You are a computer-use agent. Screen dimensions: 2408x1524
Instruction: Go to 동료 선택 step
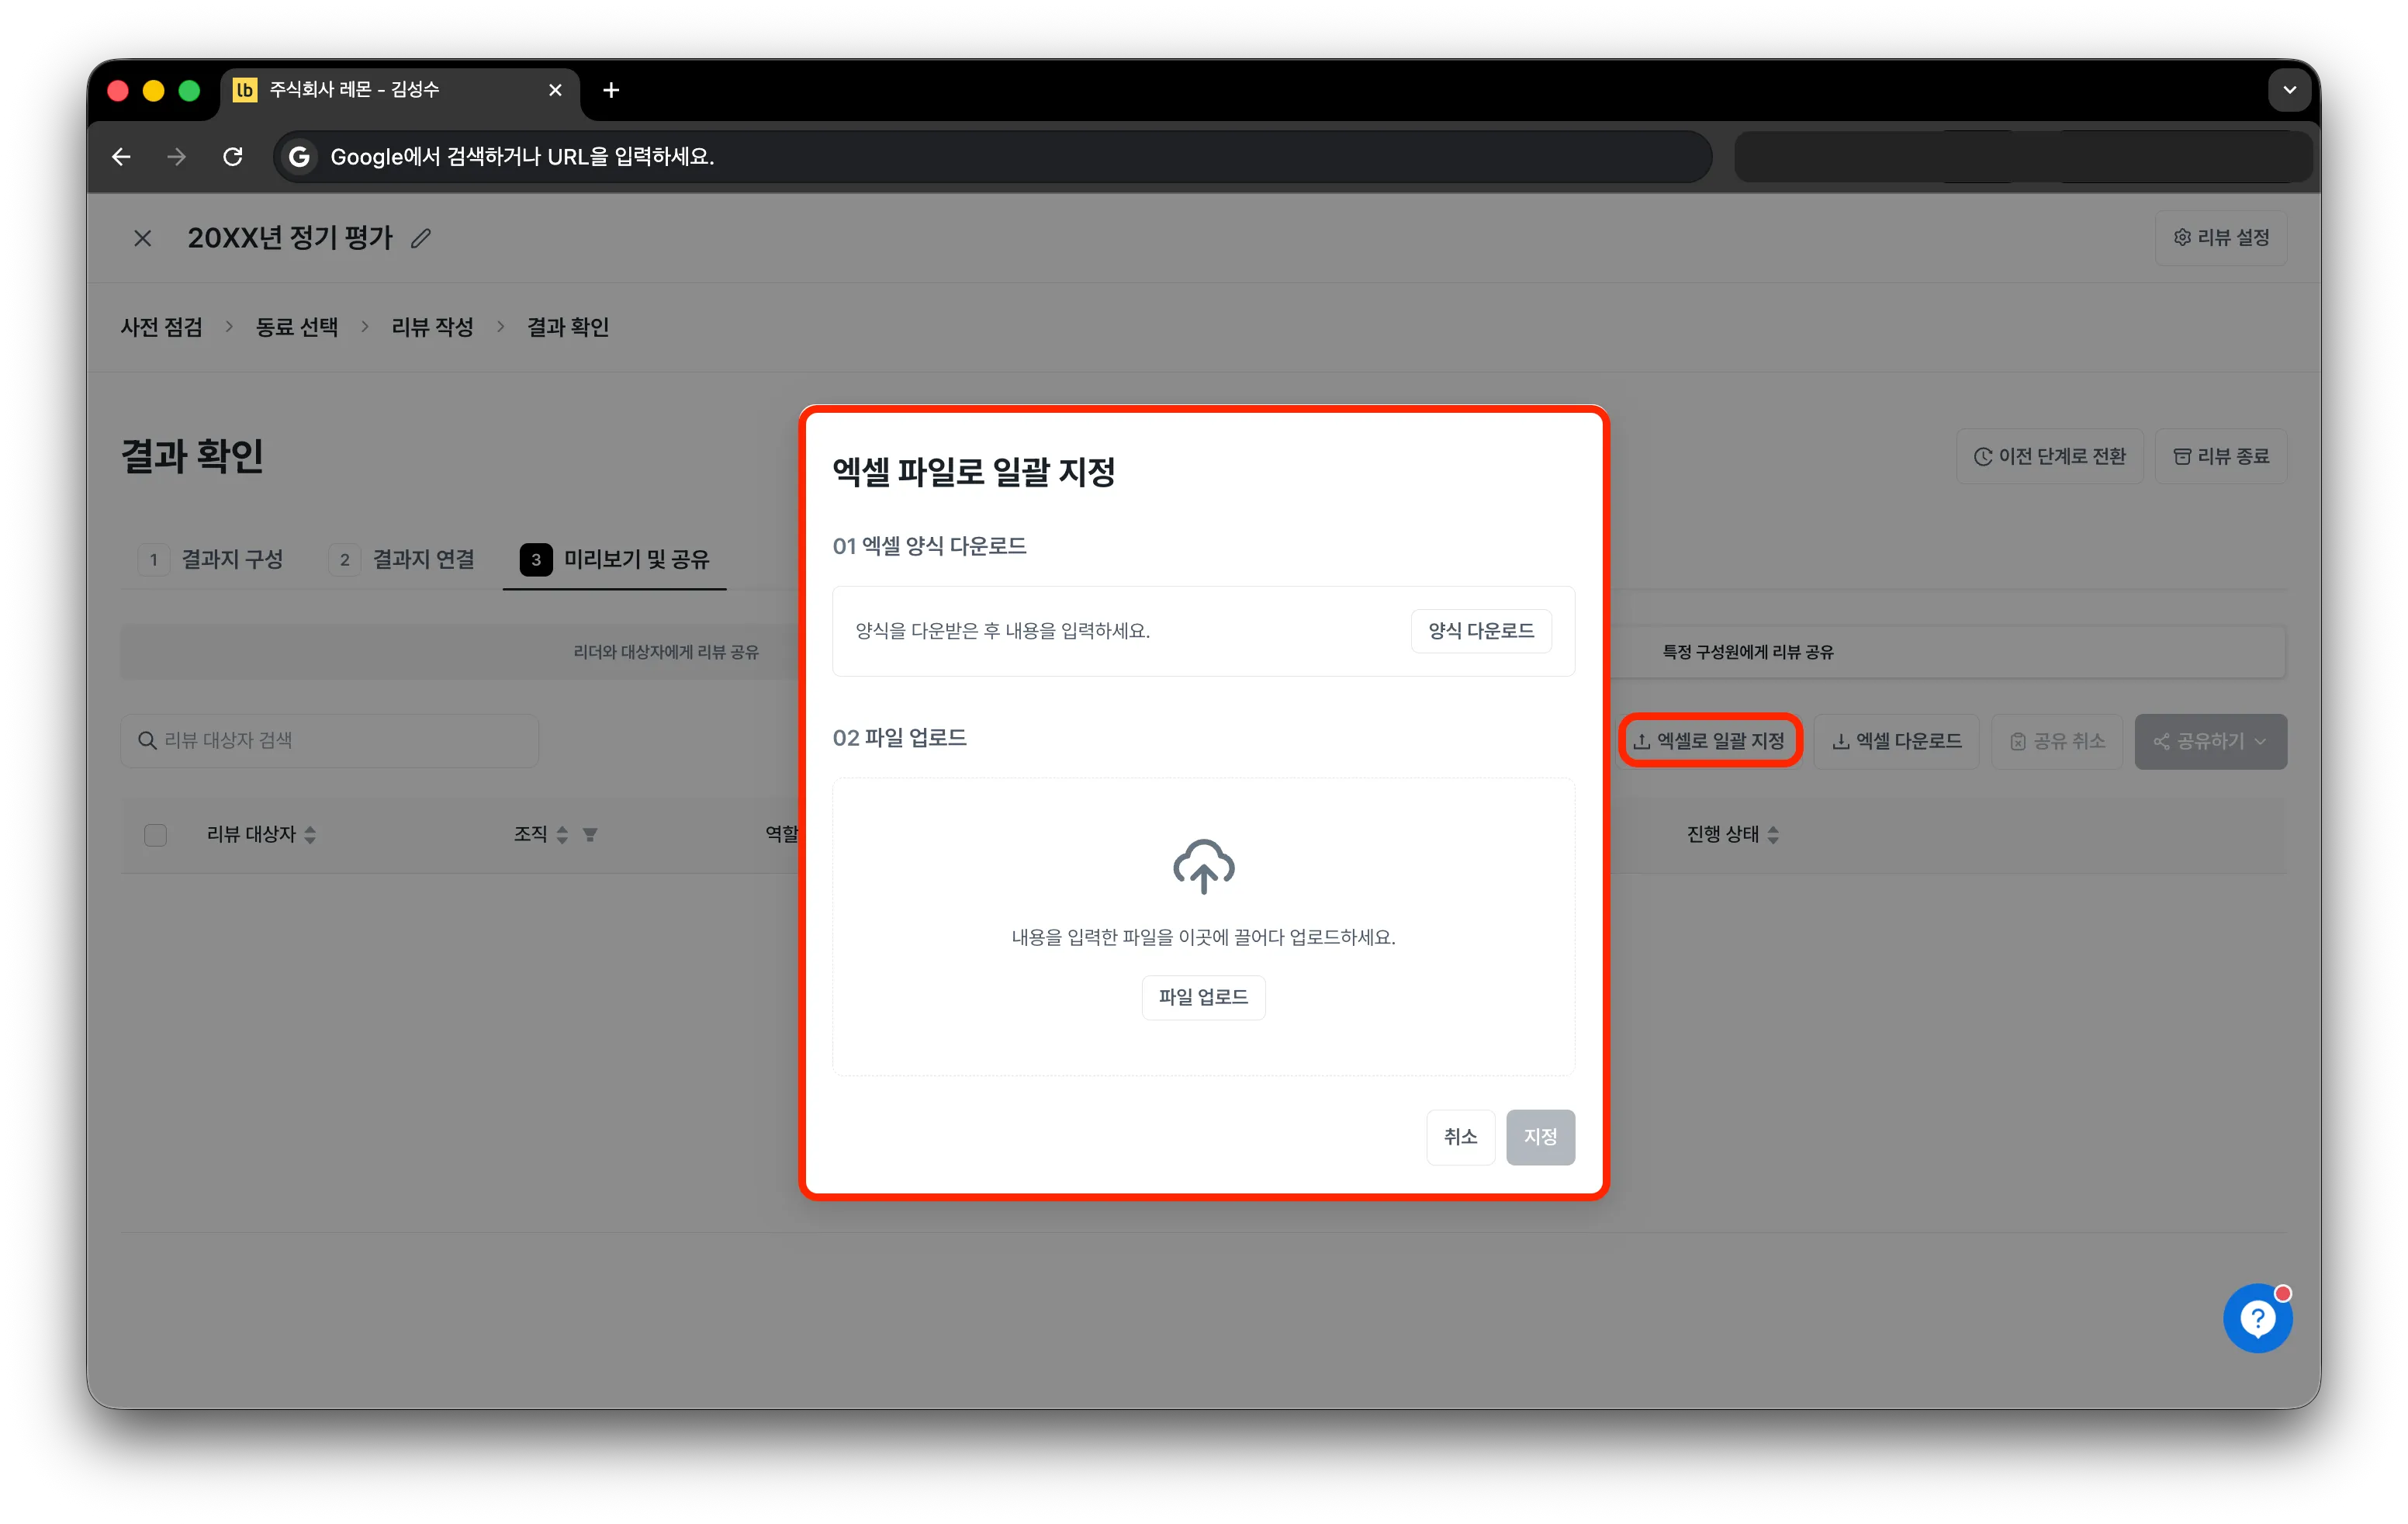297,327
